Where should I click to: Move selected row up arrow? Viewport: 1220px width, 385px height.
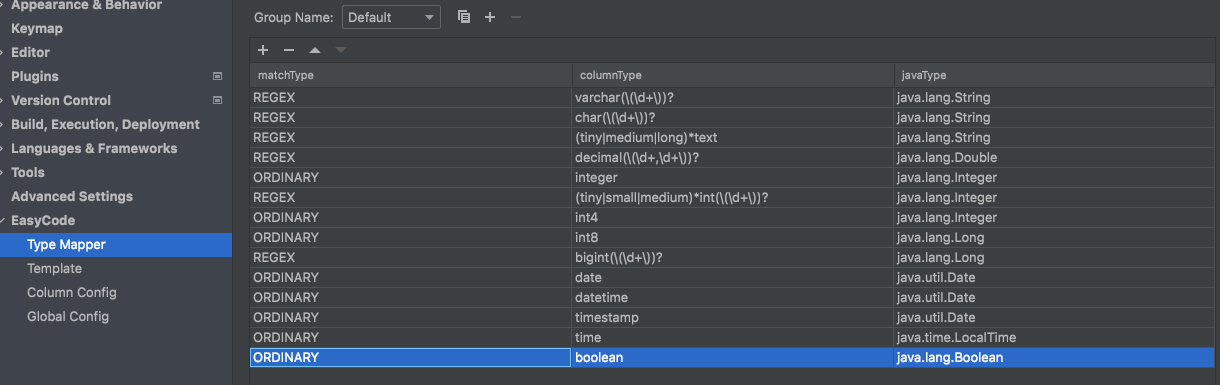[x=315, y=50]
